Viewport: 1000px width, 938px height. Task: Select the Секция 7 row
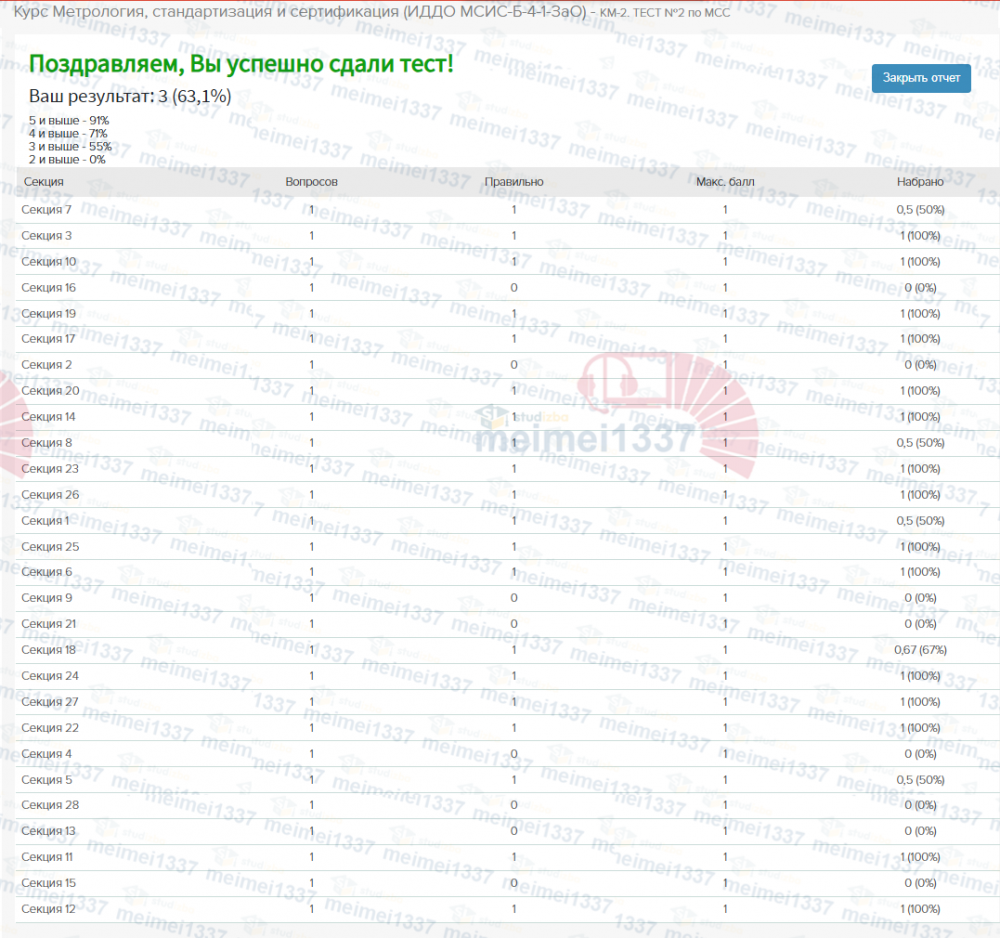pos(508,210)
